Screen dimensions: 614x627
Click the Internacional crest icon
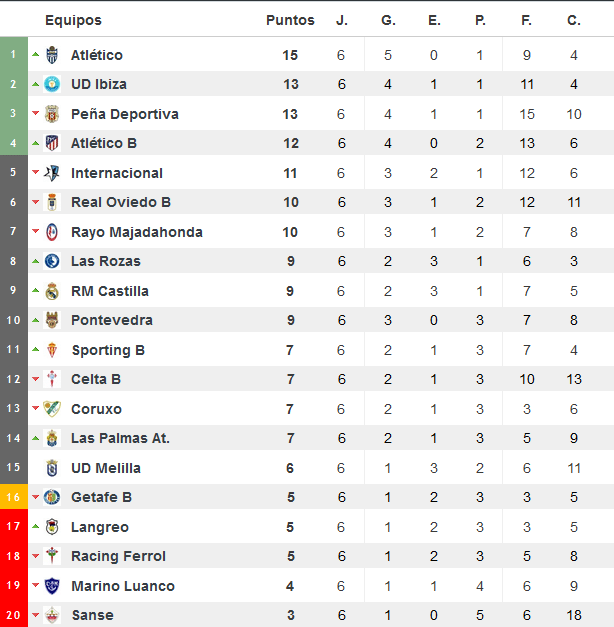point(52,173)
